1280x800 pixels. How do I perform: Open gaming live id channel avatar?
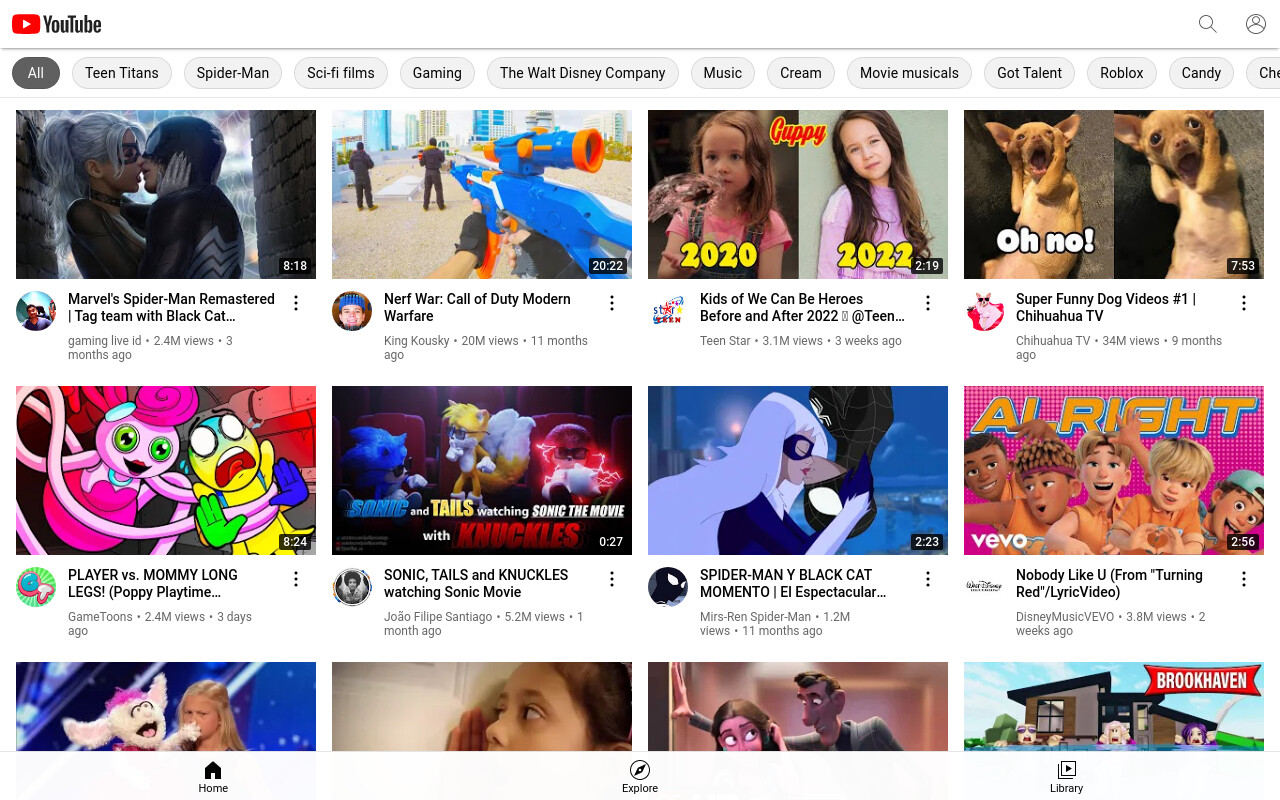[36, 311]
